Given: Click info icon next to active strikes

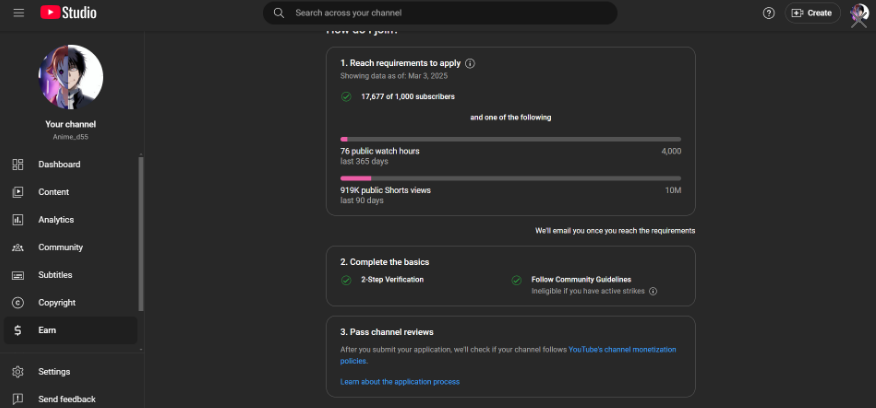Looking at the screenshot, I should pyautogui.click(x=653, y=292).
